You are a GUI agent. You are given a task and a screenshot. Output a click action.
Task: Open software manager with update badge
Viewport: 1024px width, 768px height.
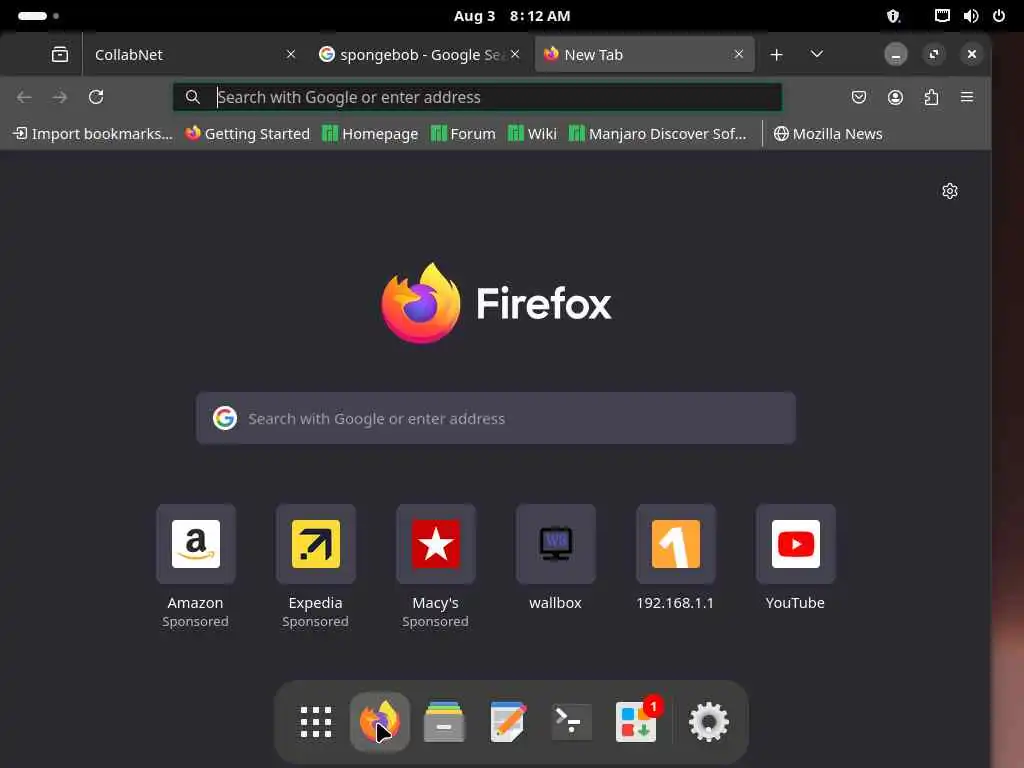(637, 722)
